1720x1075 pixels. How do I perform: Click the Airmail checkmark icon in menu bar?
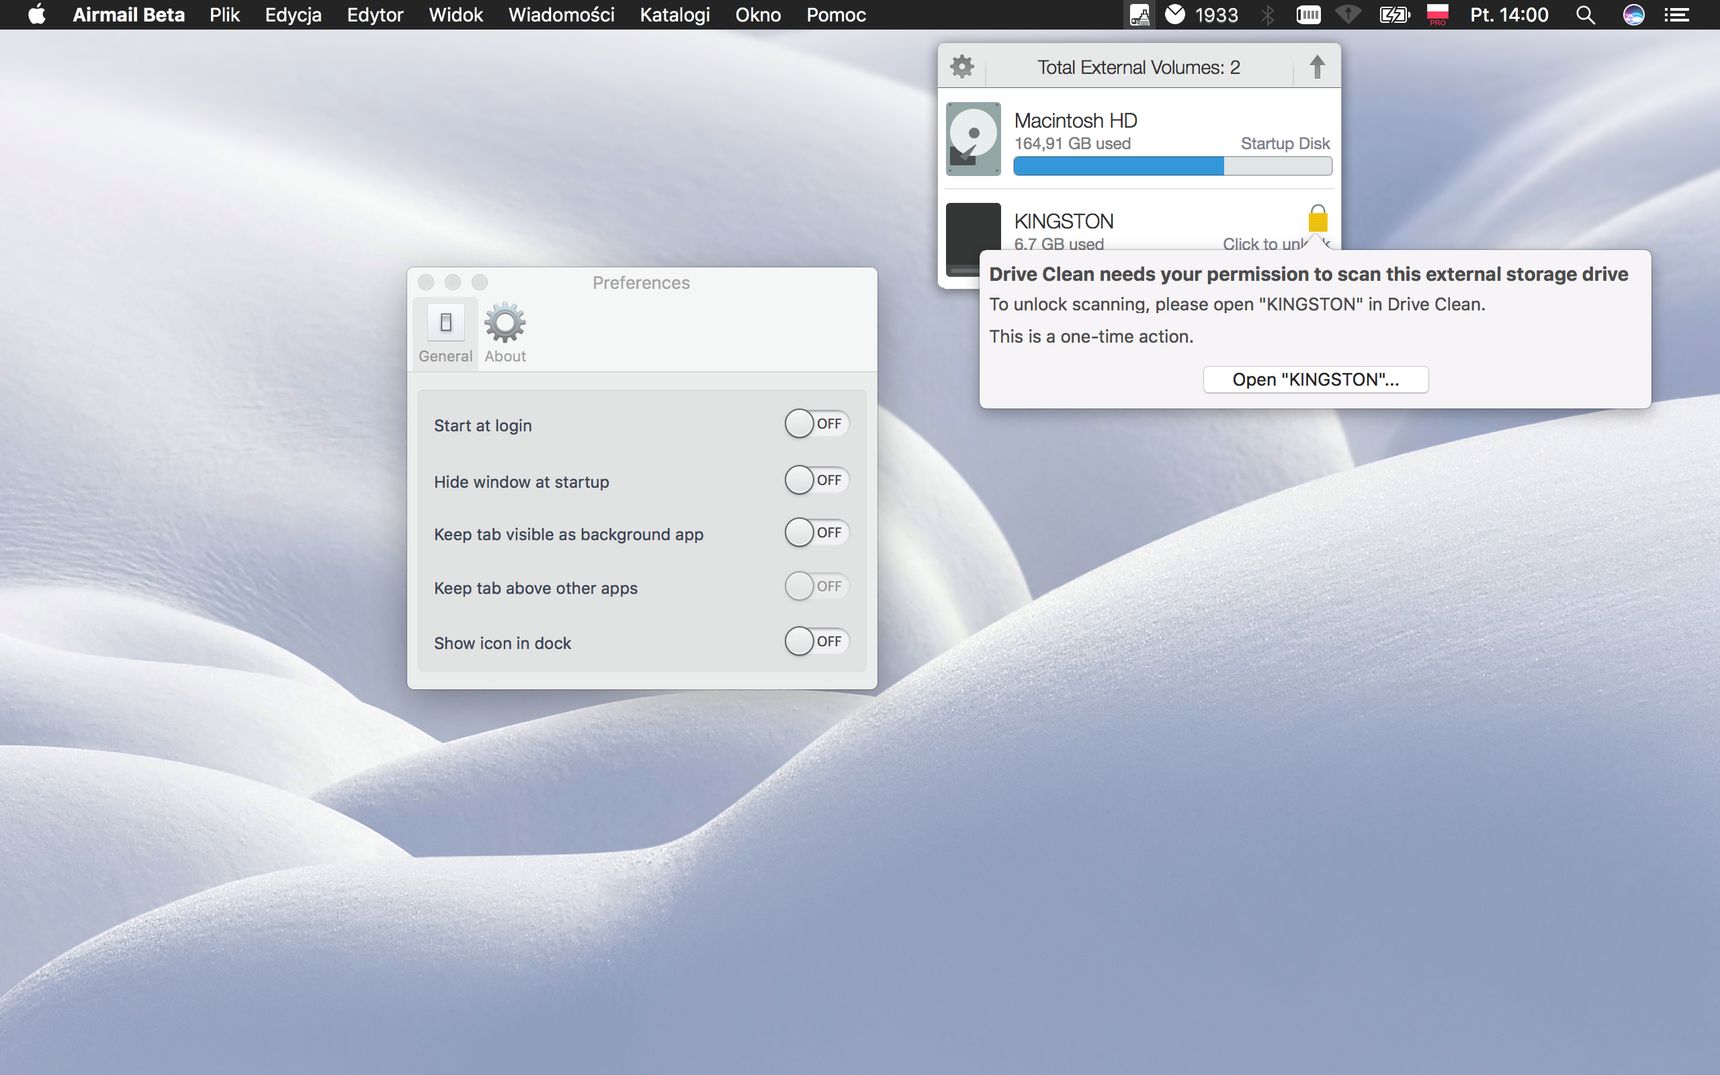[x=1175, y=14]
